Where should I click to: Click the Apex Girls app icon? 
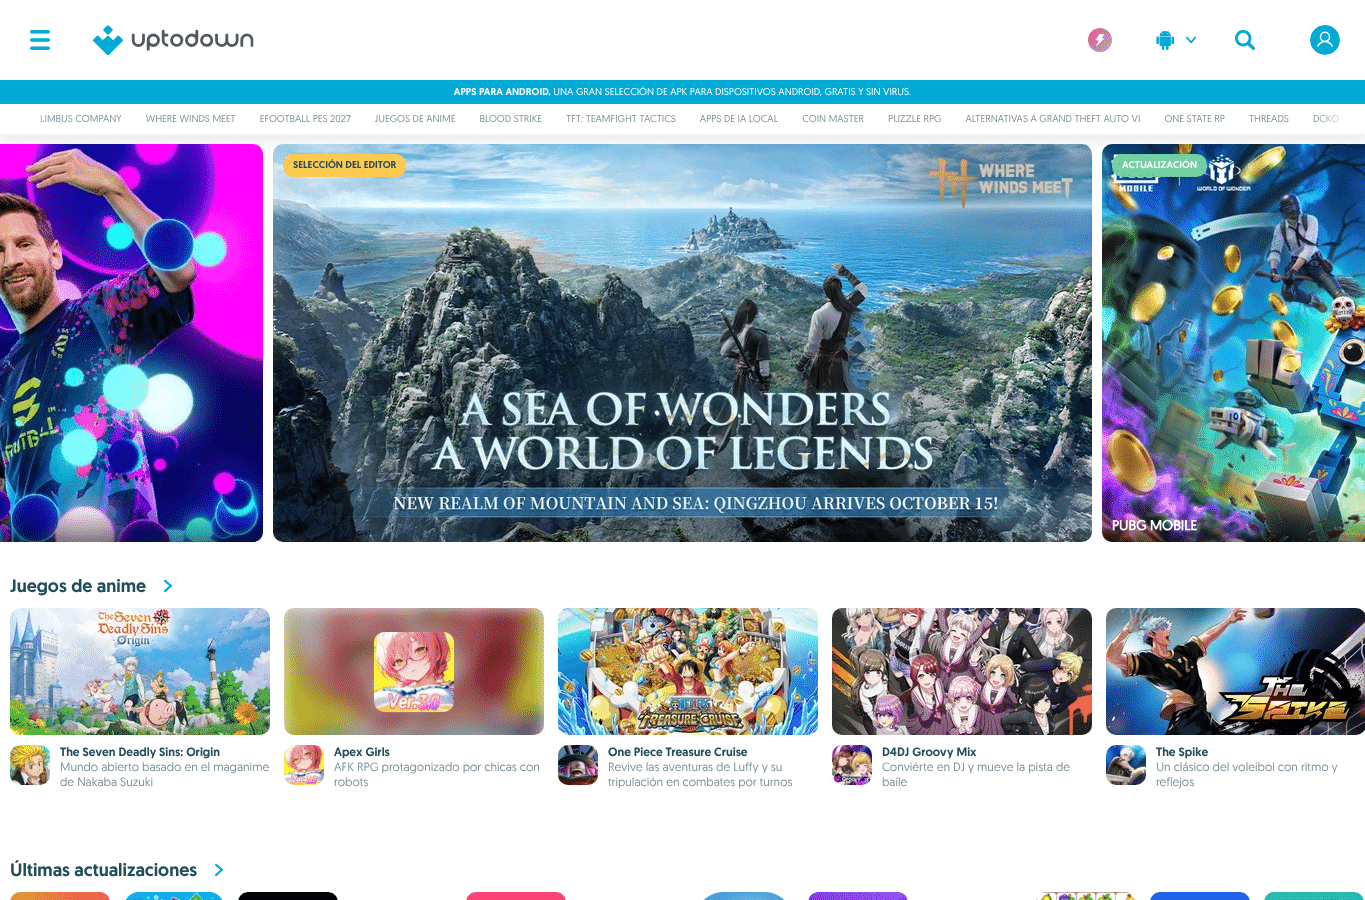click(304, 765)
